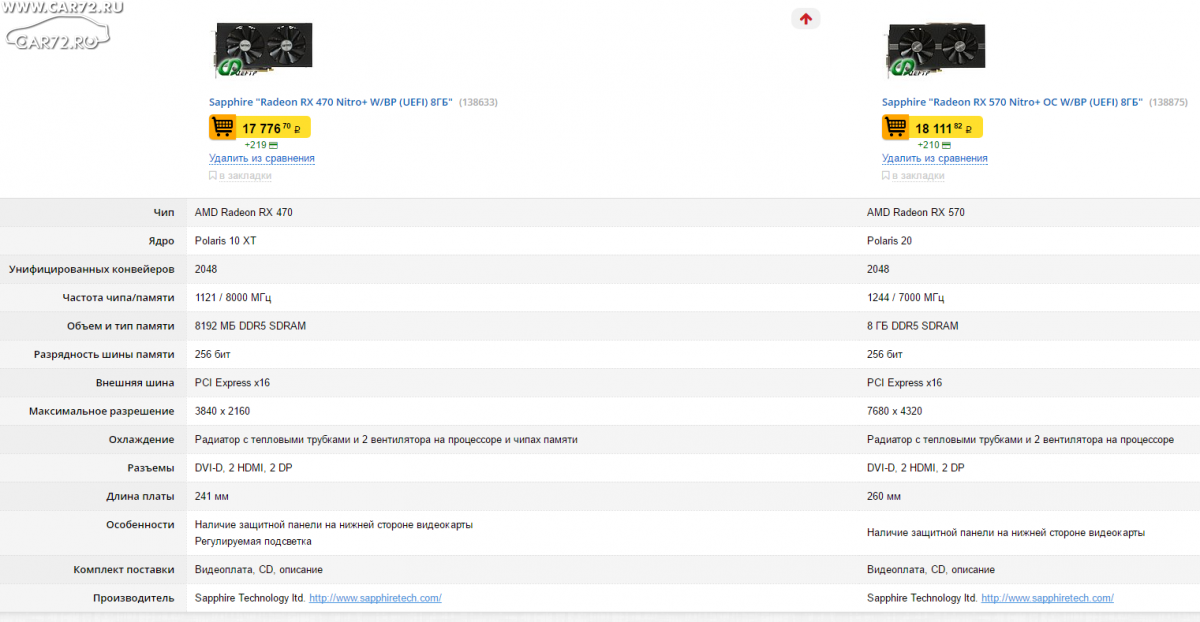Screen dimensions: 1200x622
Task: Open the Sapphire Radeon RX 470 Nitro+ product image
Action: pos(262,50)
